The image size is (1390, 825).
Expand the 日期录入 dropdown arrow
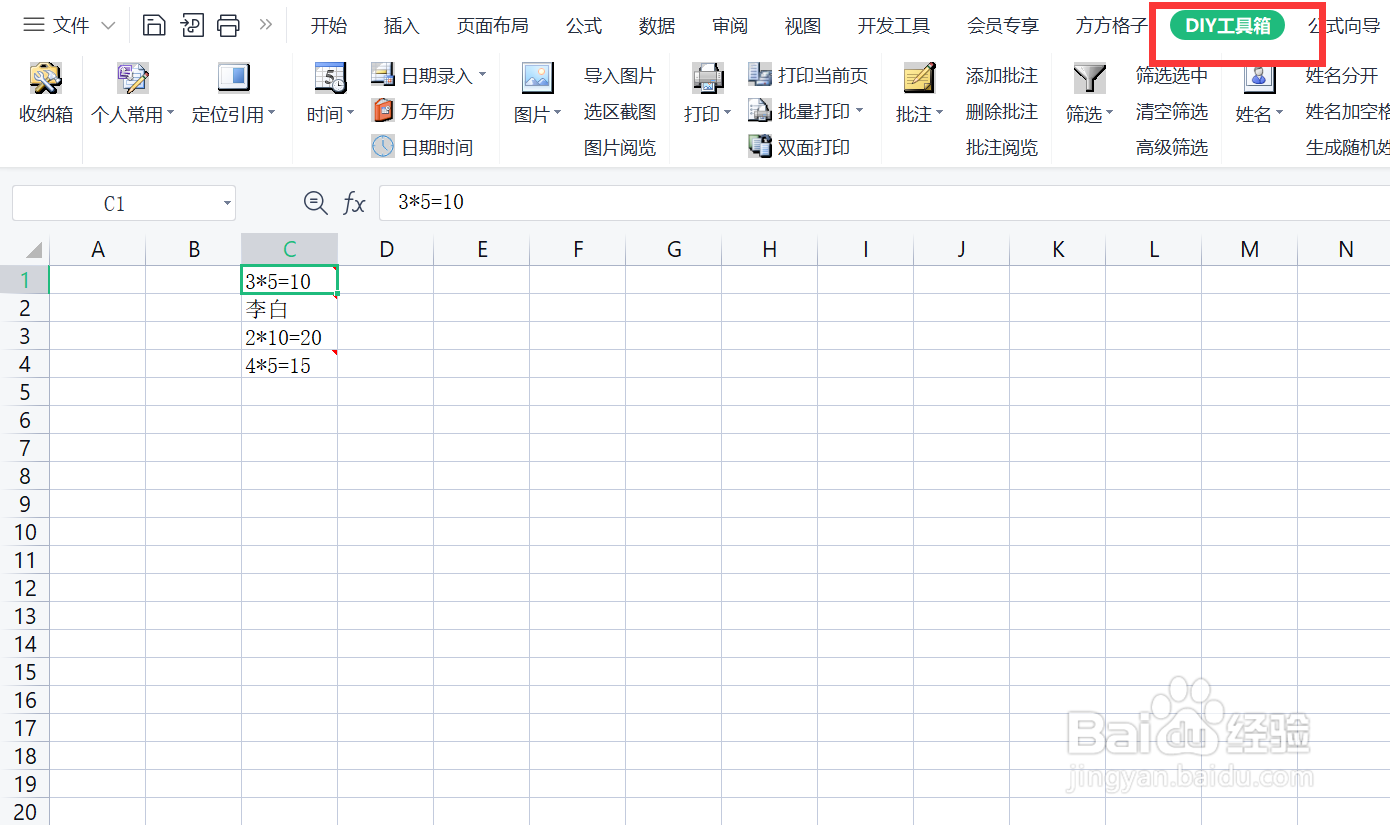pos(482,75)
